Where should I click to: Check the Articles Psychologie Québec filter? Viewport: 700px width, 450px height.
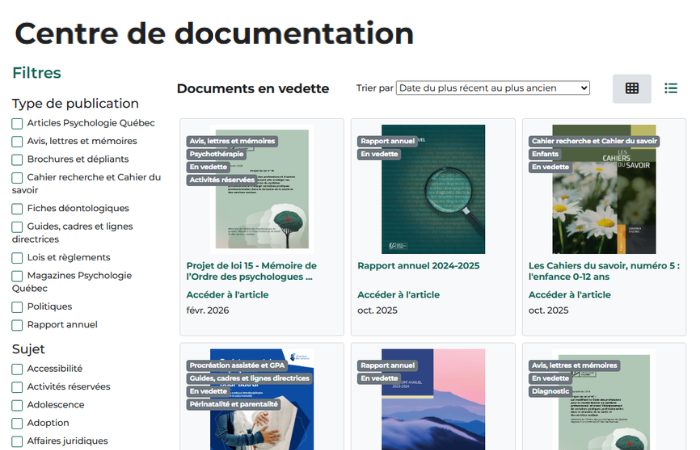point(17,123)
